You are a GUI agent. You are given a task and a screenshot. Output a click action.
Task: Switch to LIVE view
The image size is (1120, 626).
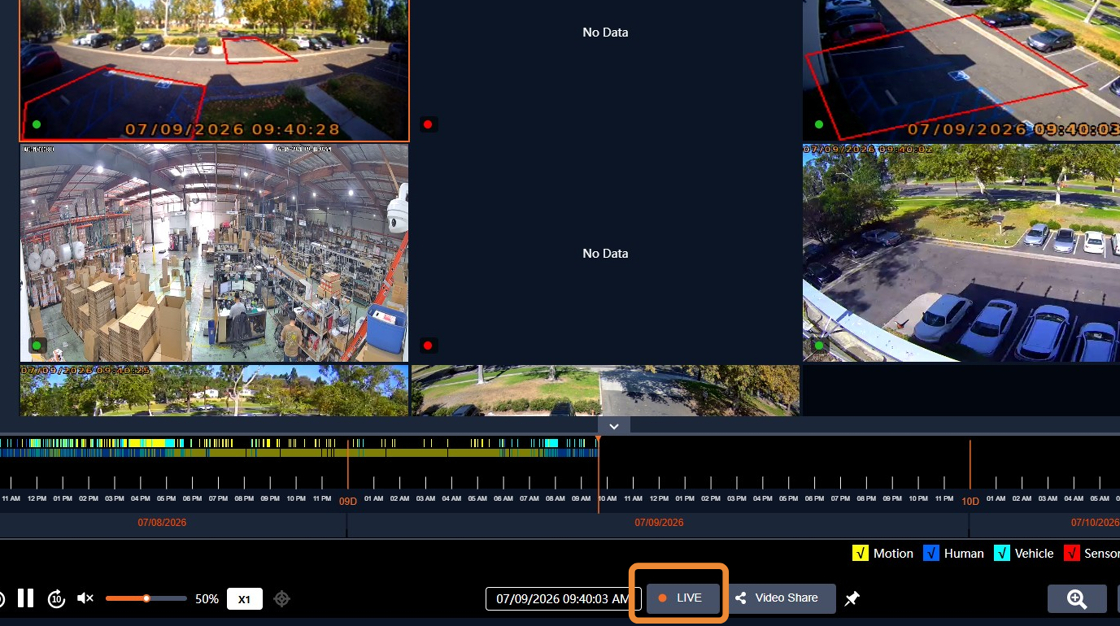pyautogui.click(x=682, y=598)
